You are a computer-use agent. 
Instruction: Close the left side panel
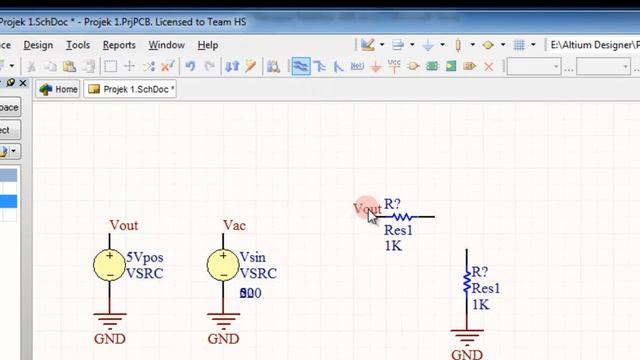tap(23, 83)
